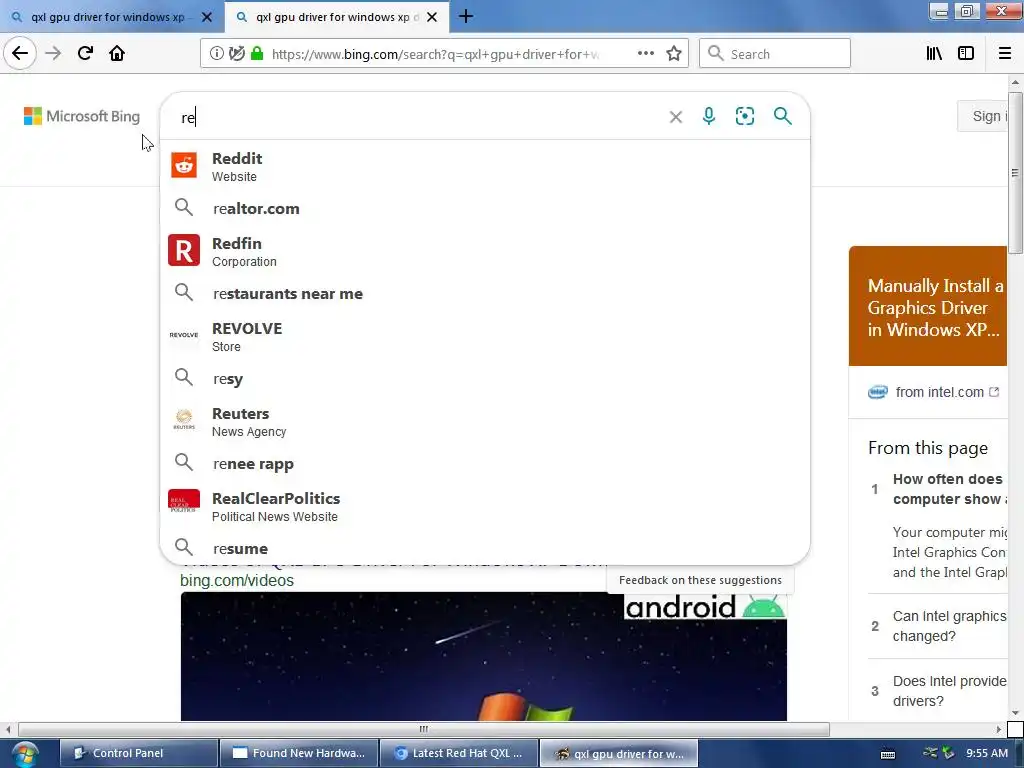This screenshot has height=768, width=1024.
Task: Click the REVOLVE store logo
Action: point(184,335)
